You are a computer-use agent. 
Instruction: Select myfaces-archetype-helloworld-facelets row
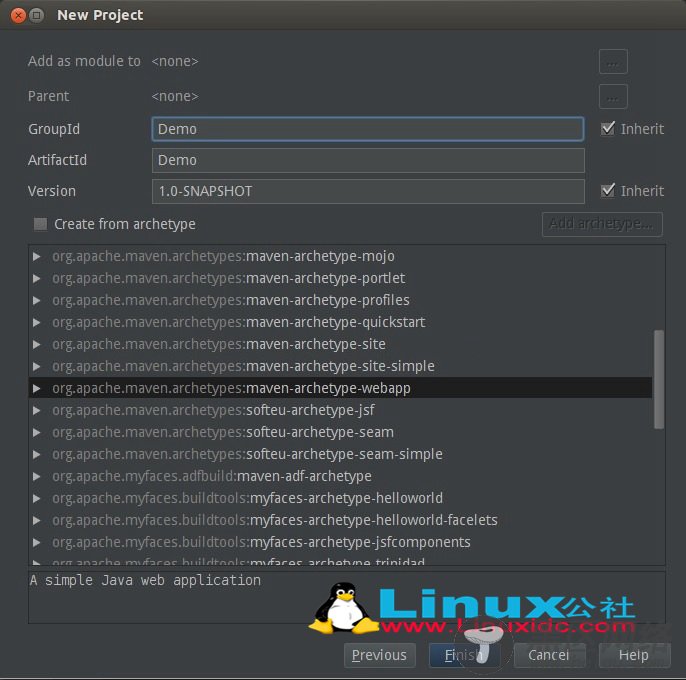tap(341, 520)
